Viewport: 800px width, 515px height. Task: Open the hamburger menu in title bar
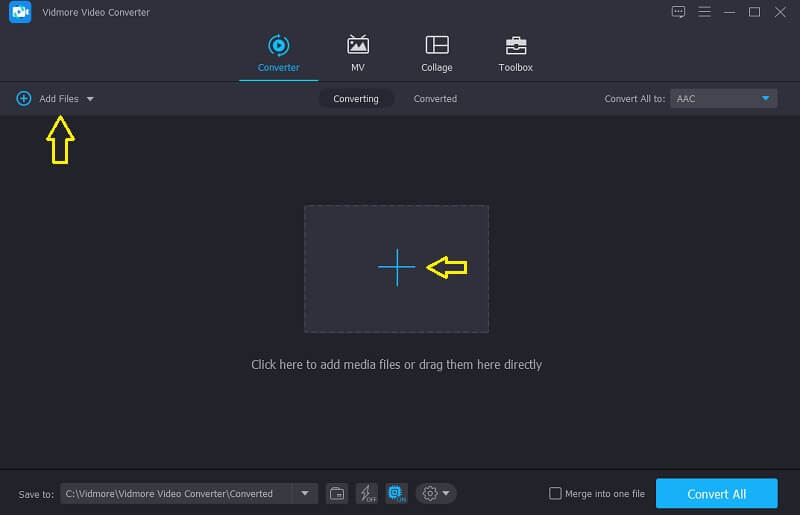(705, 12)
